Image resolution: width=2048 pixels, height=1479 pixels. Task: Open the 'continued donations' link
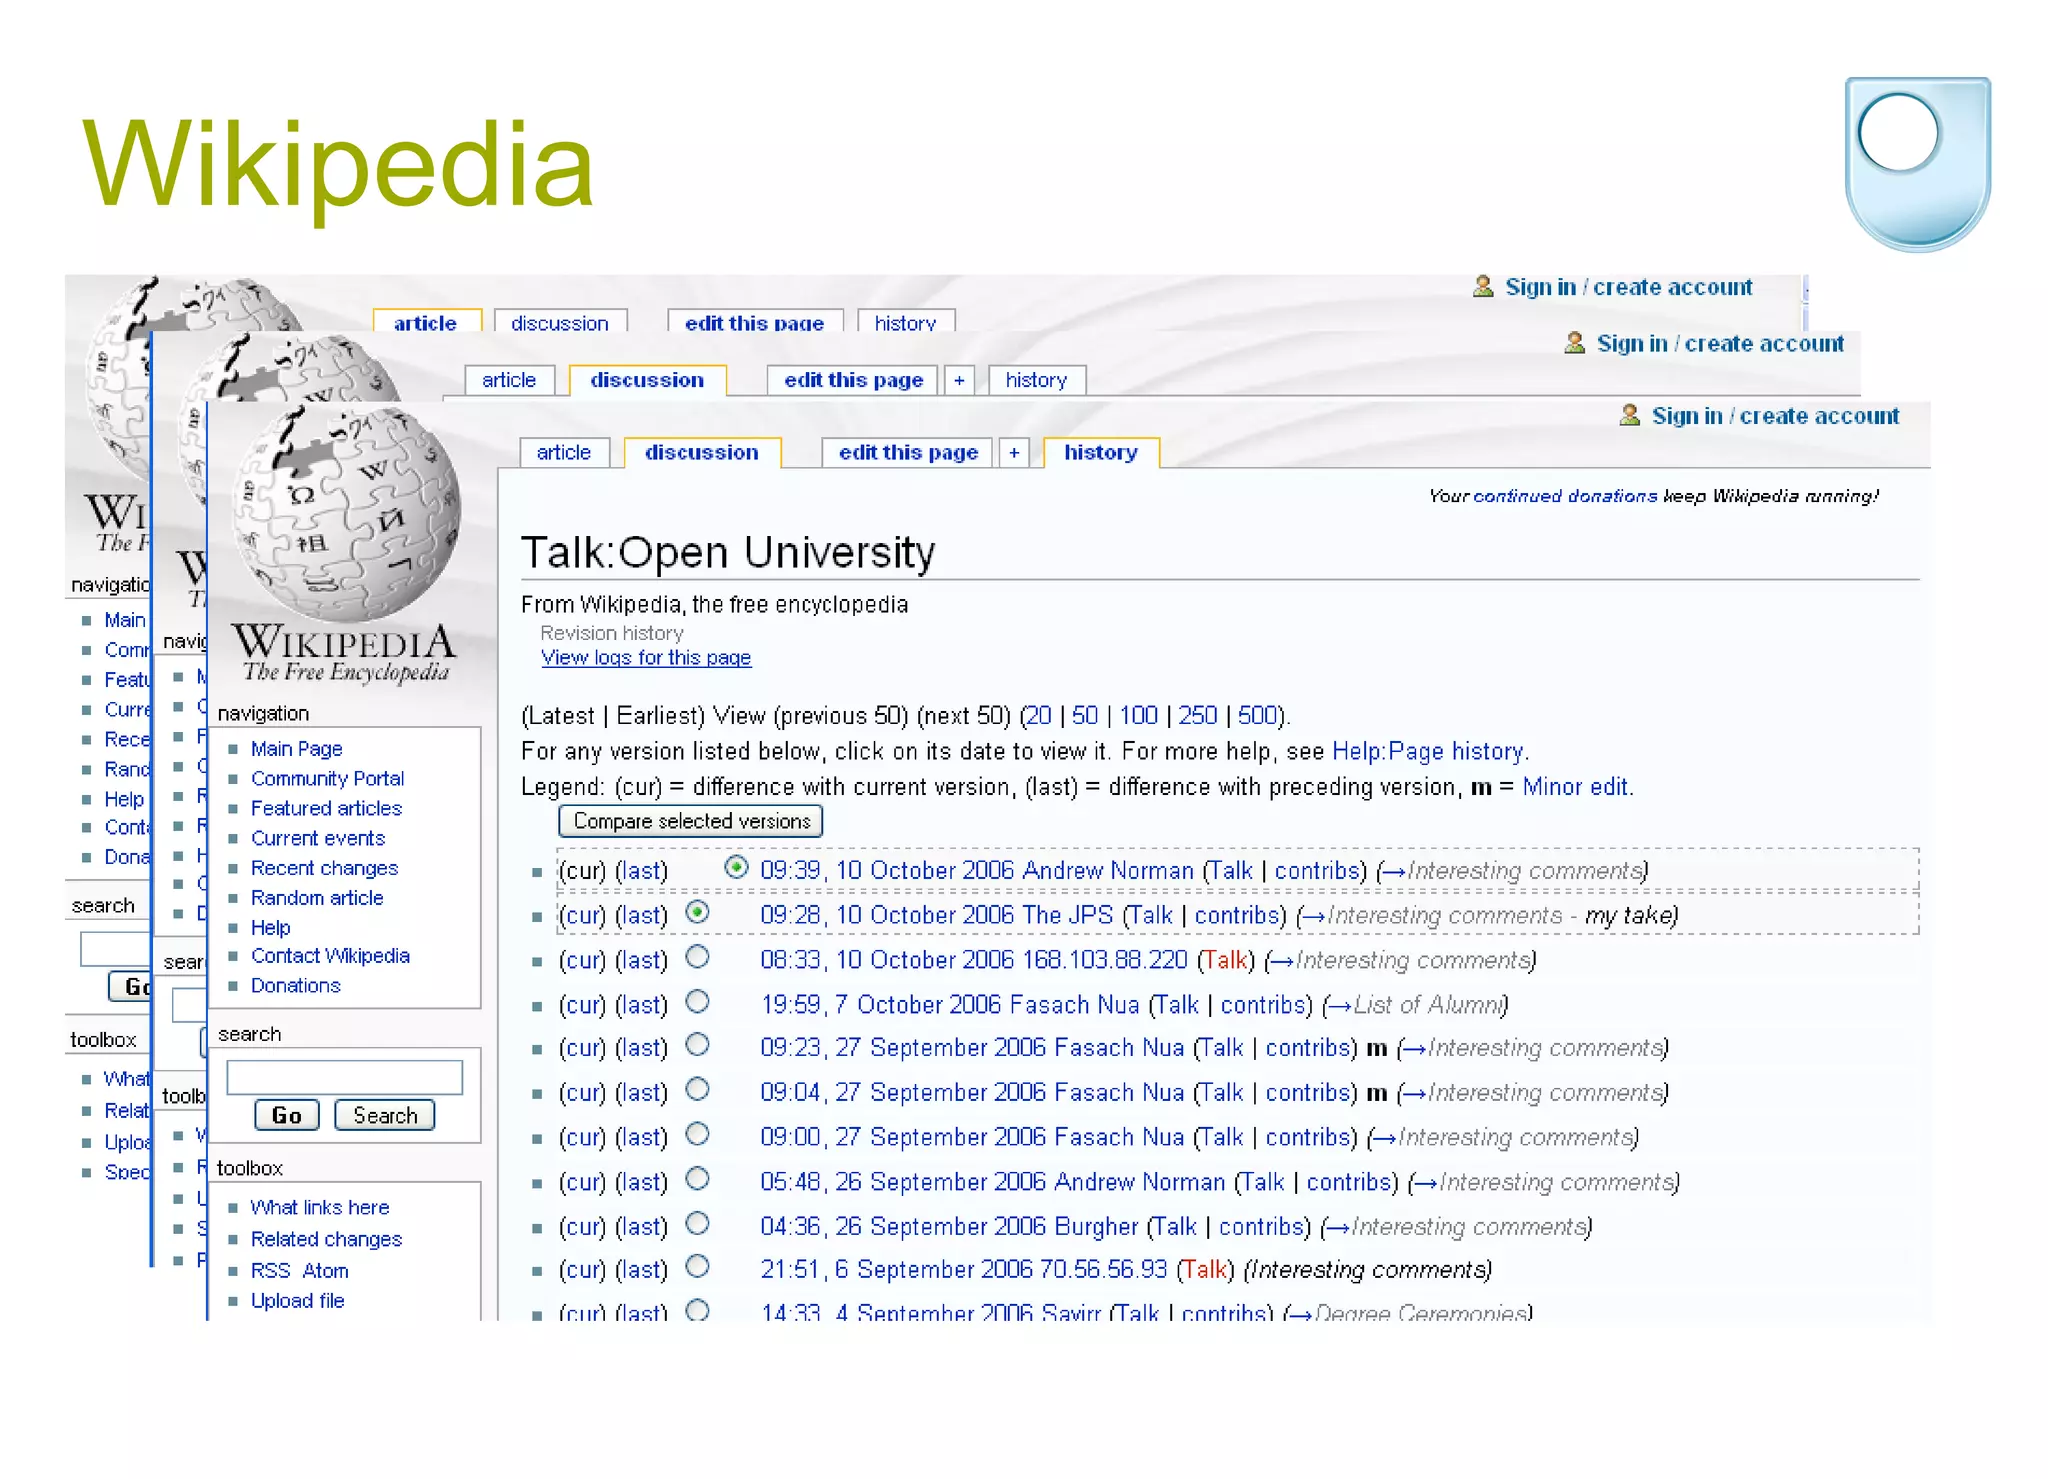[1565, 496]
